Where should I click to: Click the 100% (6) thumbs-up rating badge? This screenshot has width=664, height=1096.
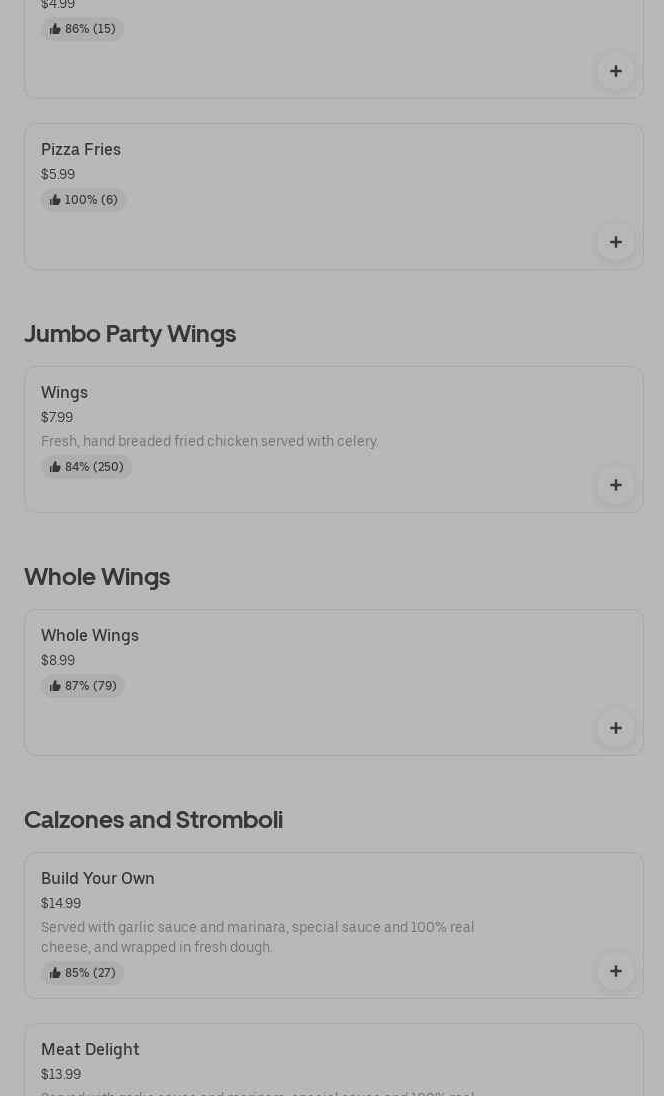pos(83,200)
